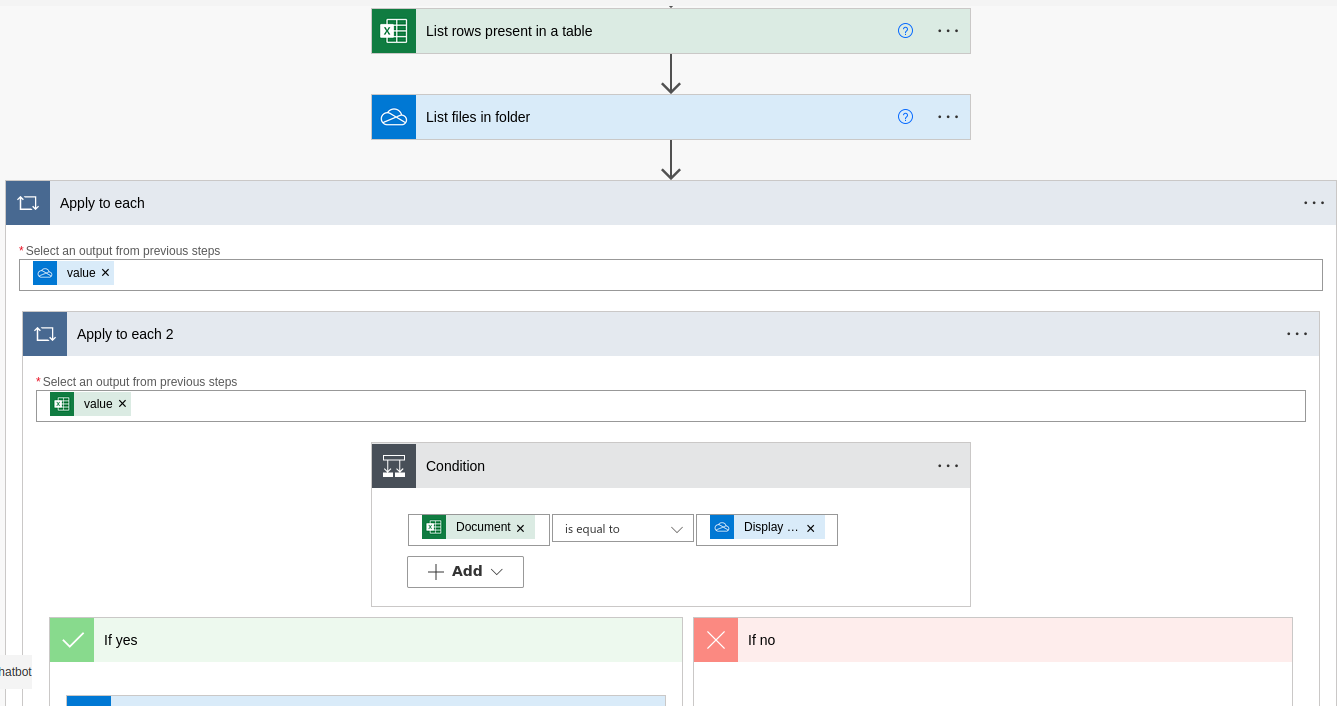Open help for List rows present in a table
This screenshot has height=706, width=1337.
(905, 31)
